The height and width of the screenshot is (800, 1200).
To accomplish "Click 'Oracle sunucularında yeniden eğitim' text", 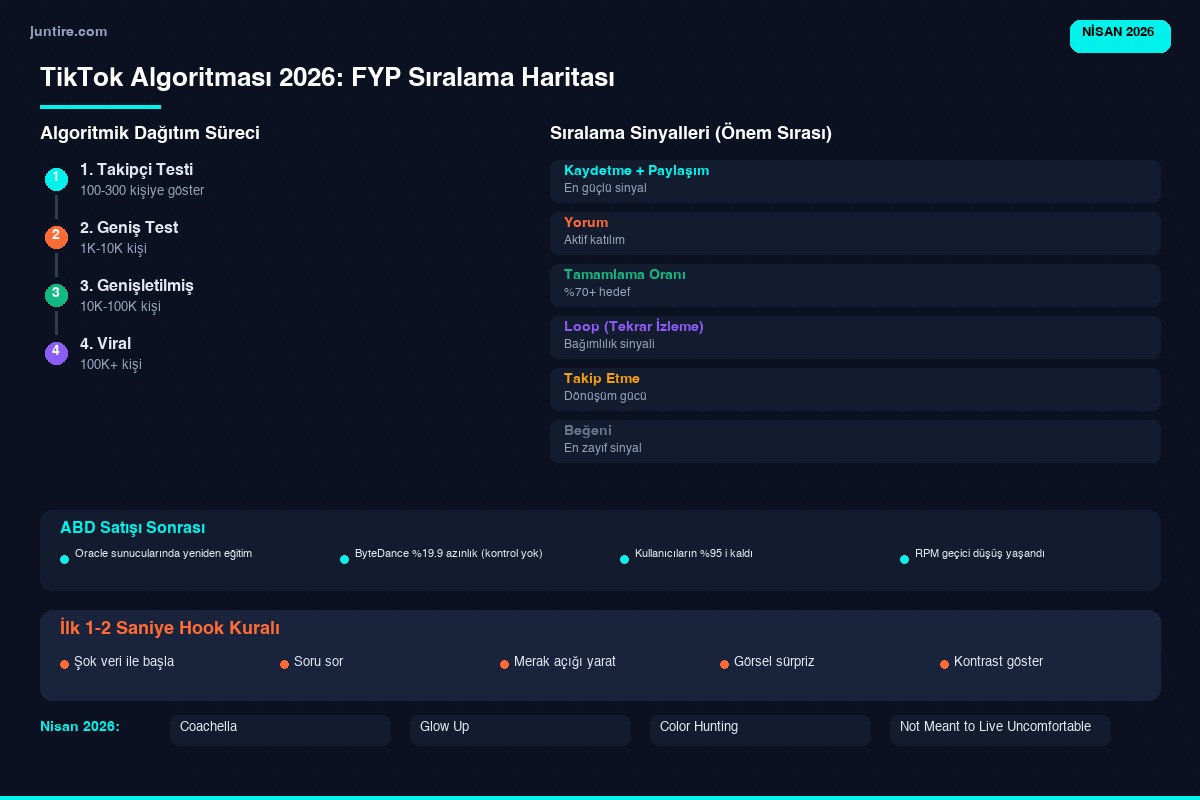I will tap(163, 553).
